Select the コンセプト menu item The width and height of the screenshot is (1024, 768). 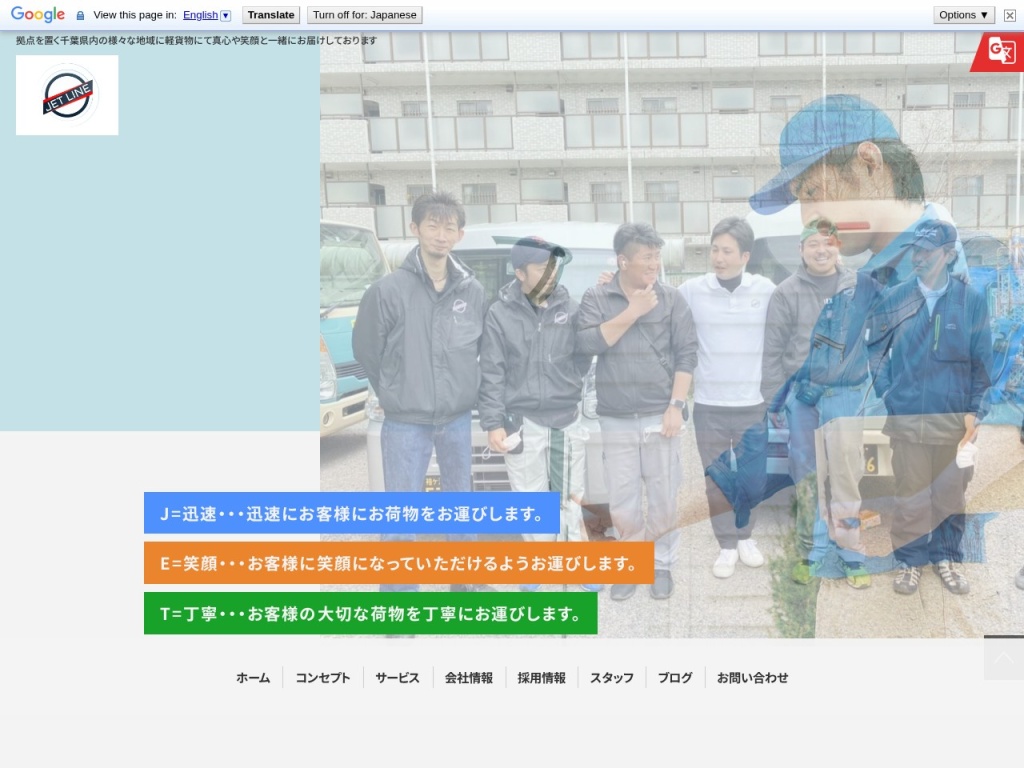tap(321, 677)
